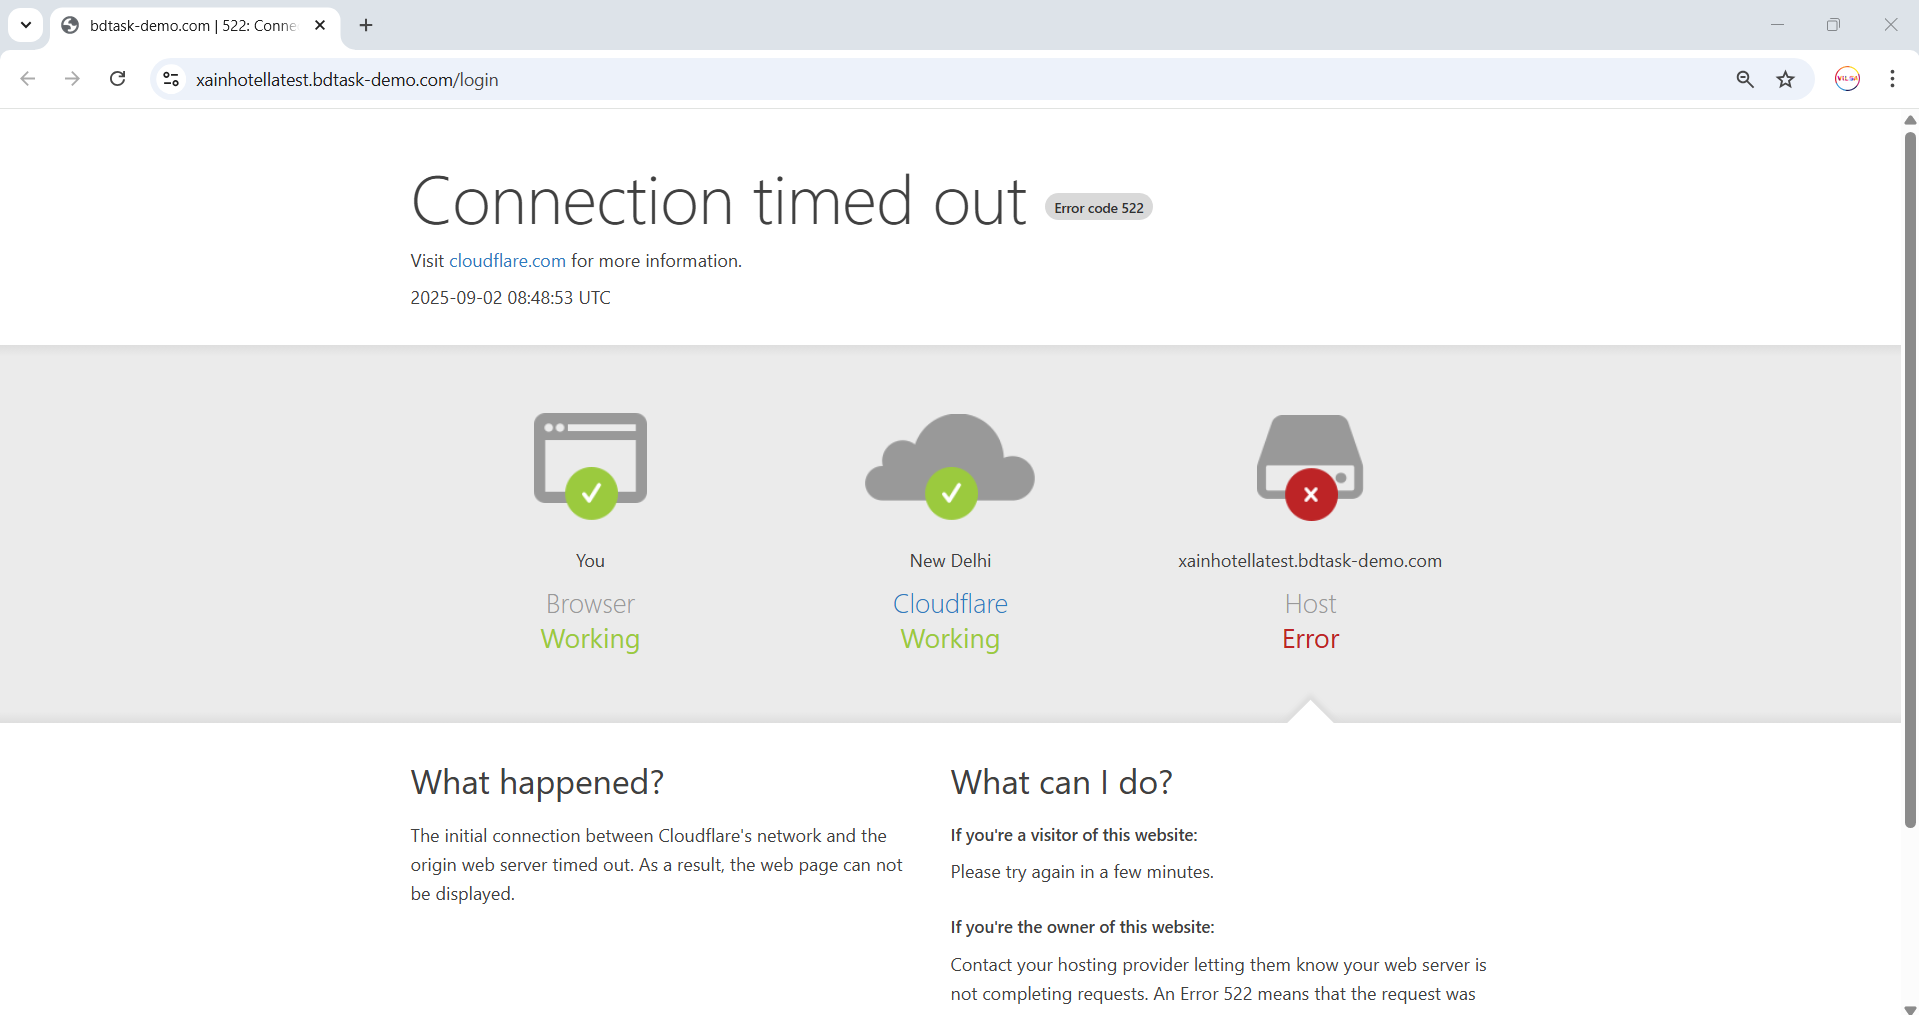
Task: Restore down the Chrome window
Action: coord(1833,25)
